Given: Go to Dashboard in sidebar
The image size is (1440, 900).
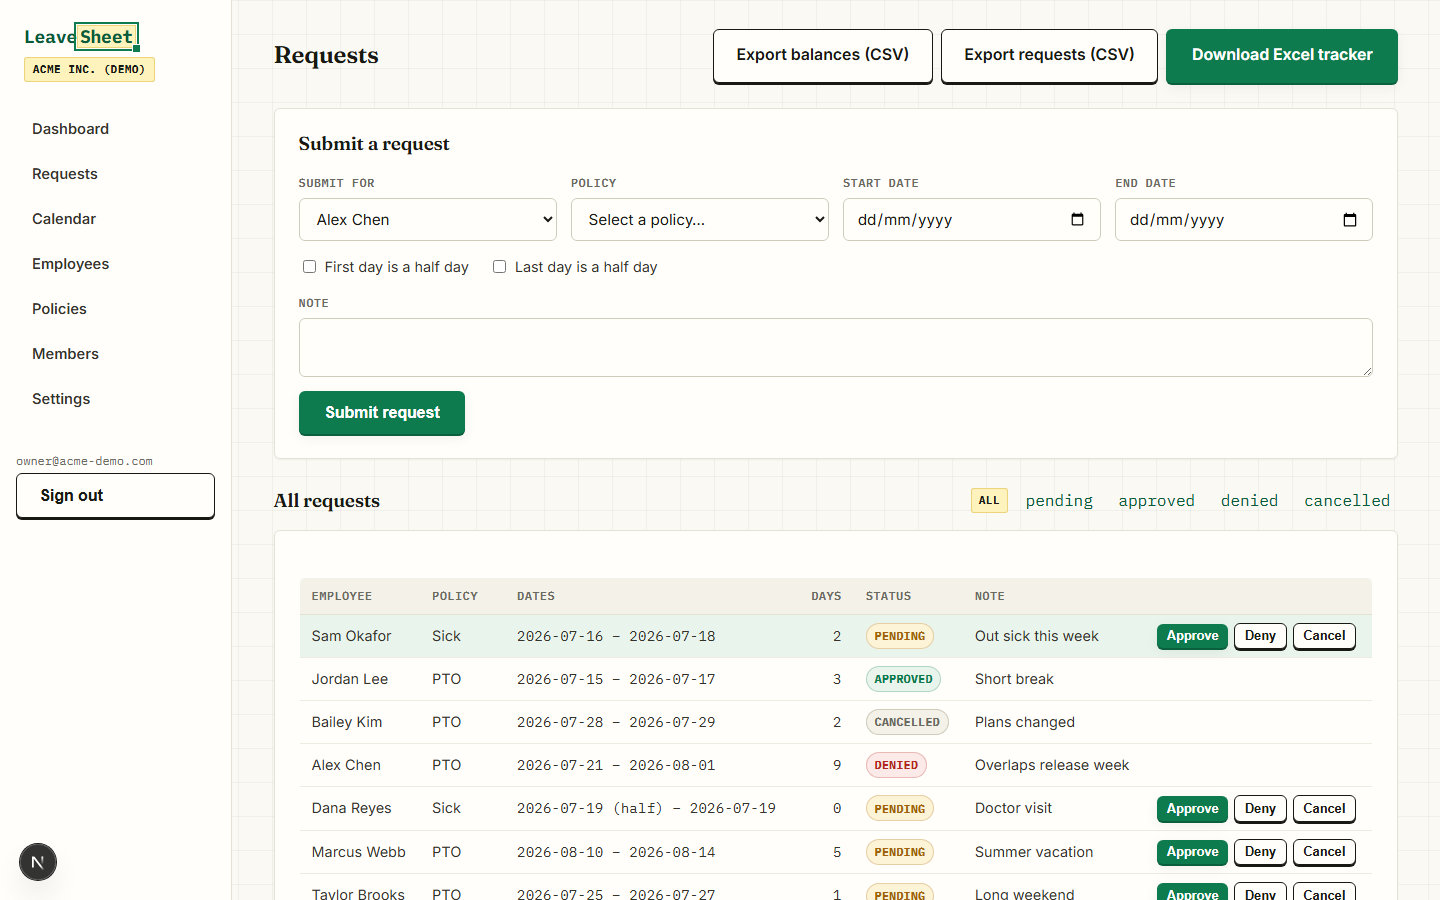Looking at the screenshot, I should click(x=70, y=129).
